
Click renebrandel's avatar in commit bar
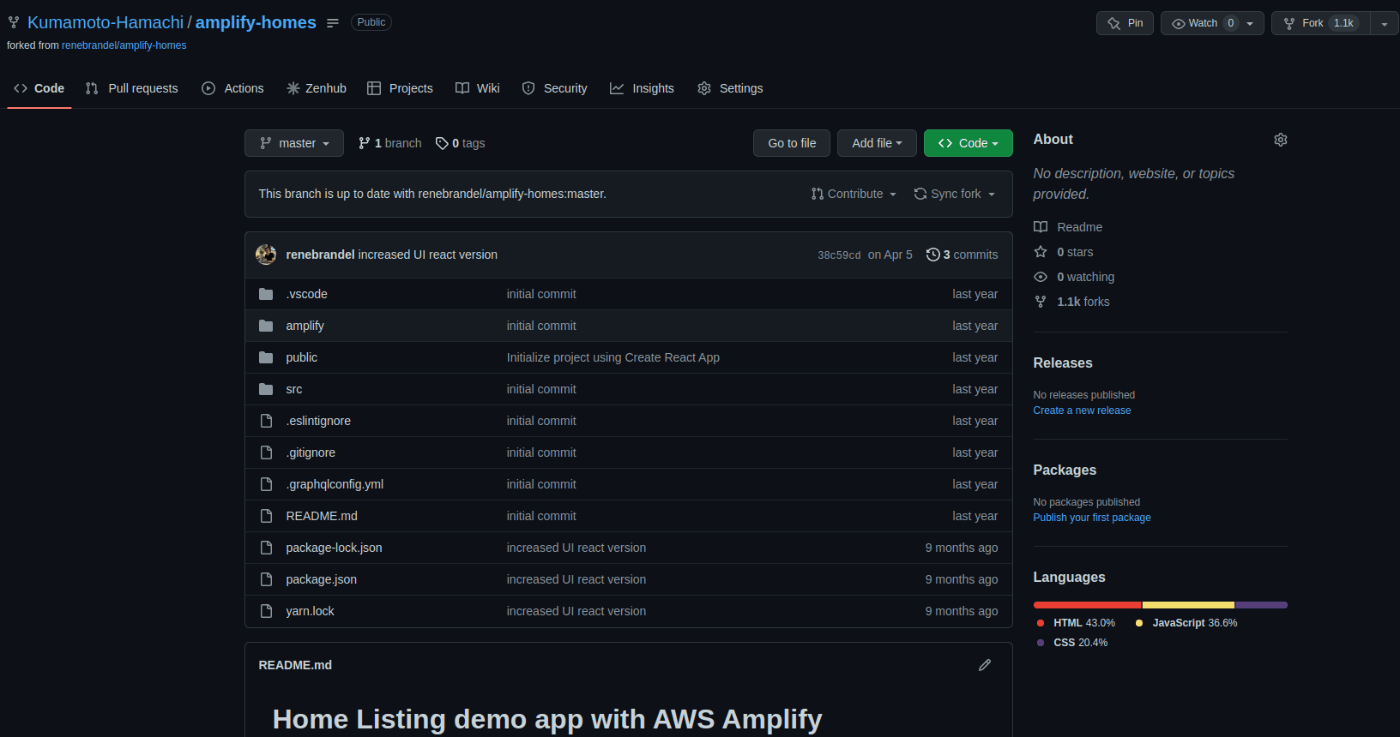tap(266, 255)
